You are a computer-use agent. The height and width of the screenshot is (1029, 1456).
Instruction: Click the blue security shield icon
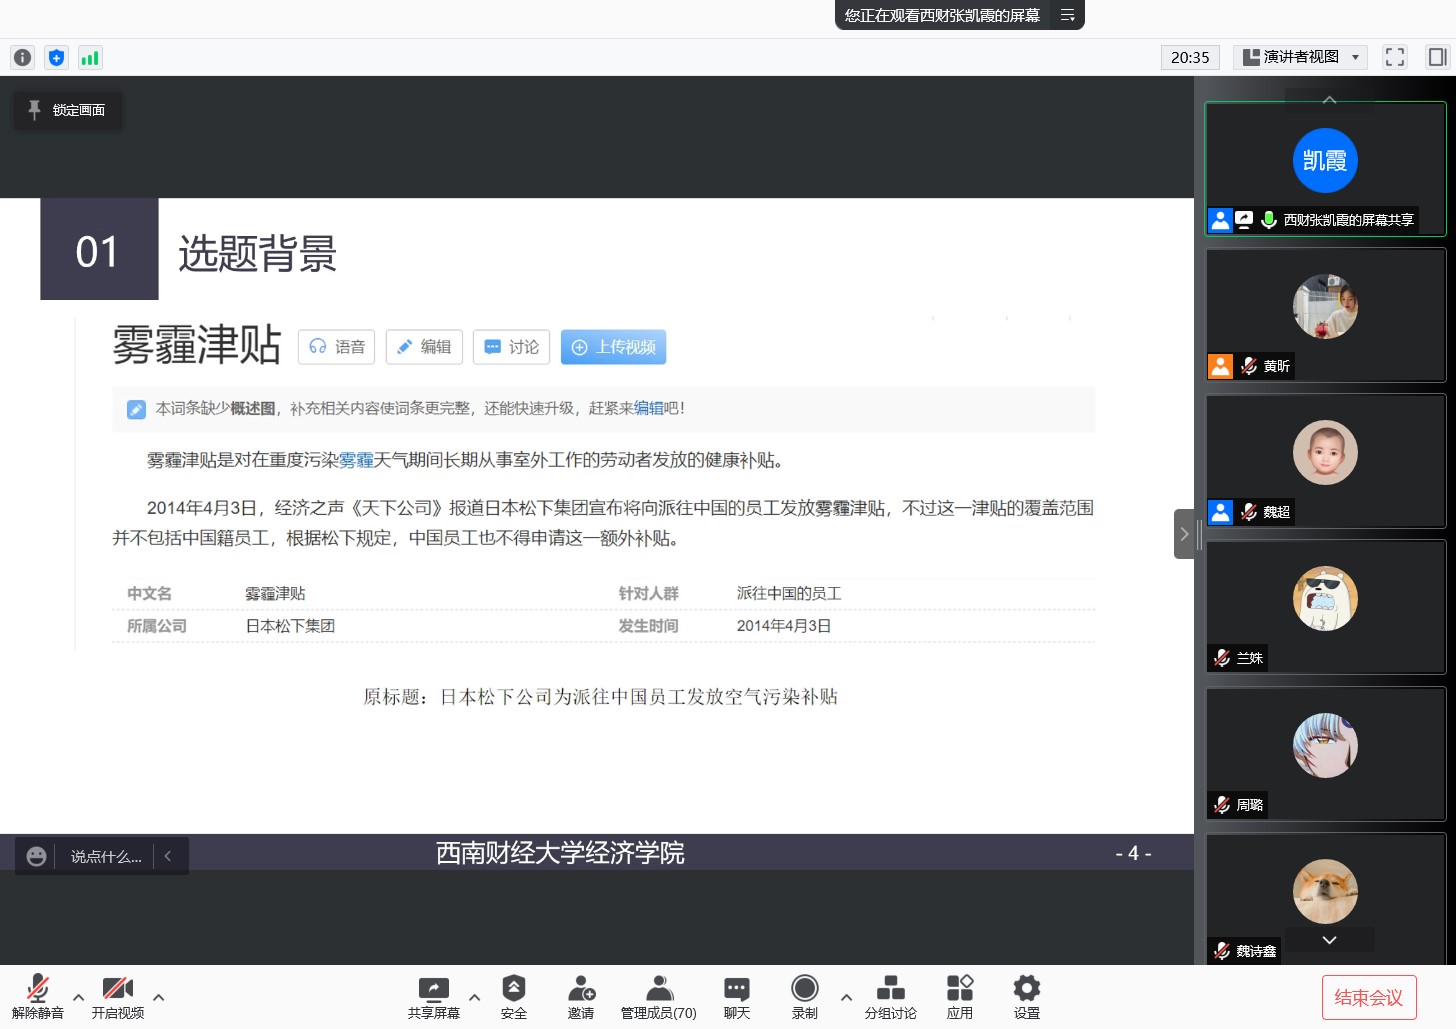pyautogui.click(x=56, y=58)
